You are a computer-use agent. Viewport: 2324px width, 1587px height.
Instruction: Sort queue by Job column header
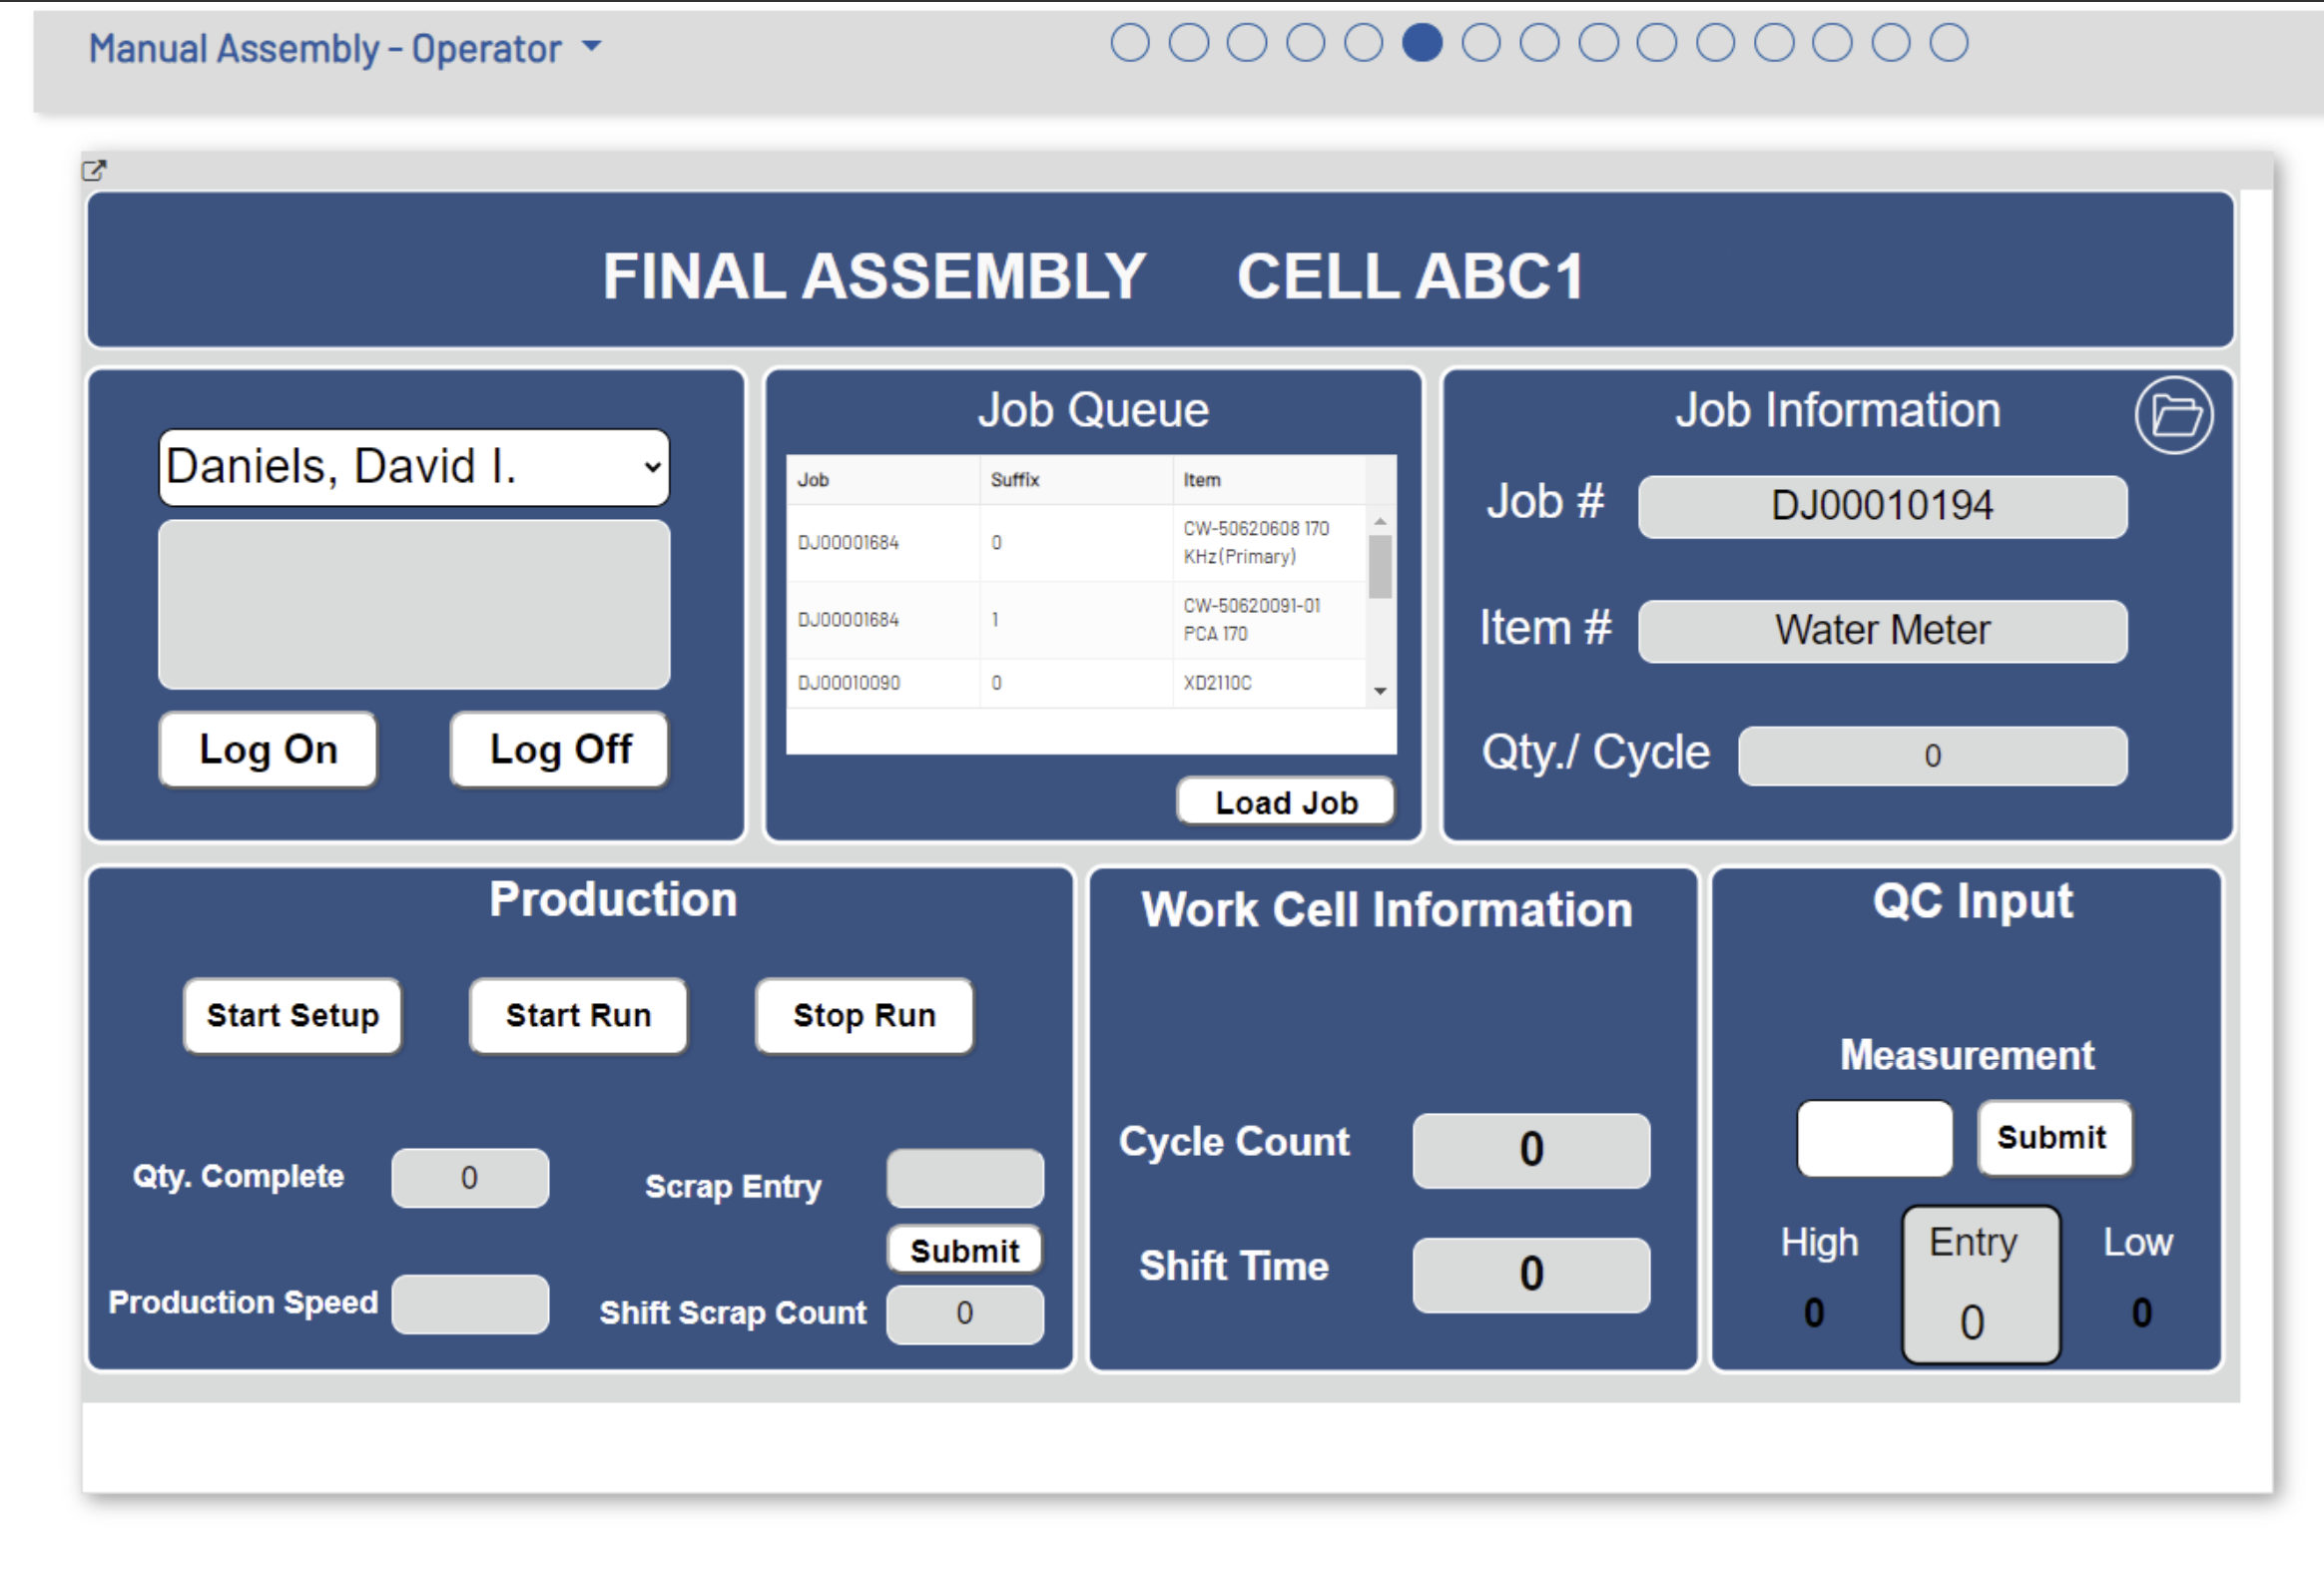click(x=813, y=480)
